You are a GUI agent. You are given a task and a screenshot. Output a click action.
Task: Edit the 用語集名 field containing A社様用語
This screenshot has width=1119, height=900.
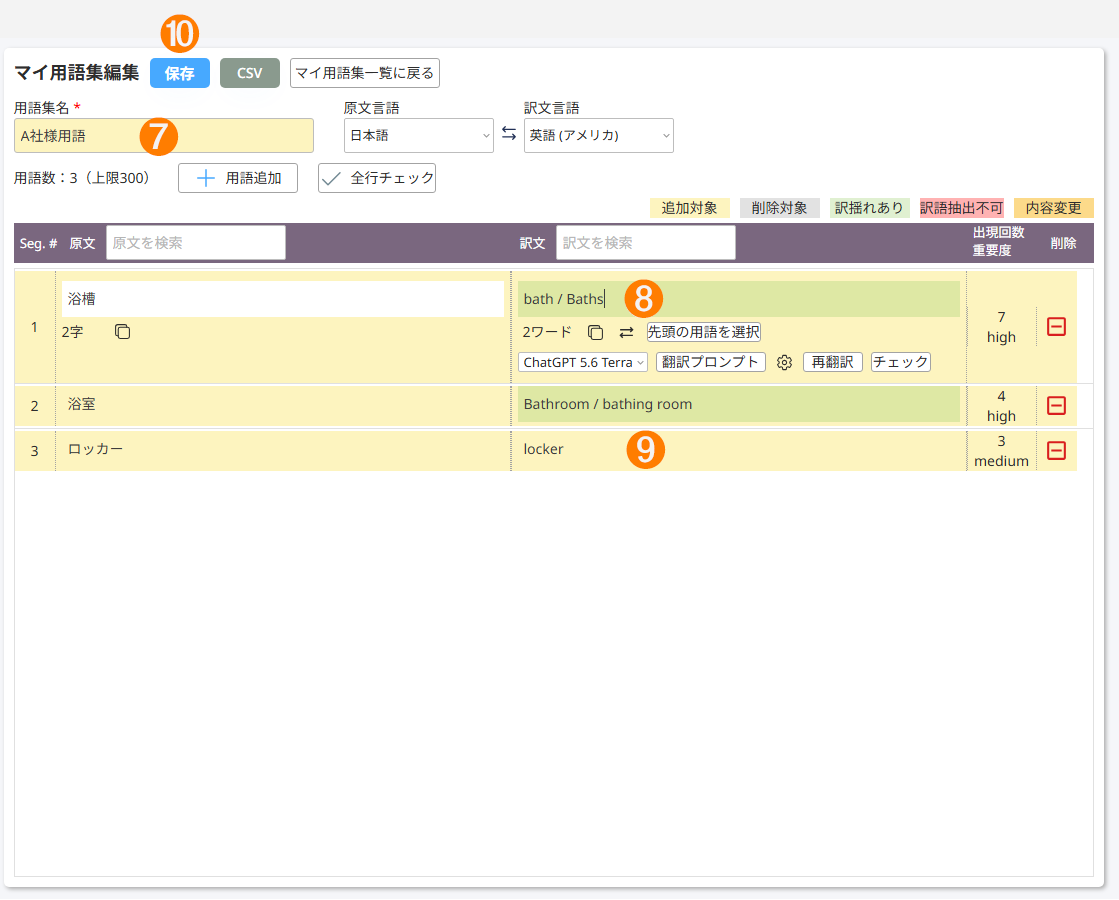click(x=163, y=136)
